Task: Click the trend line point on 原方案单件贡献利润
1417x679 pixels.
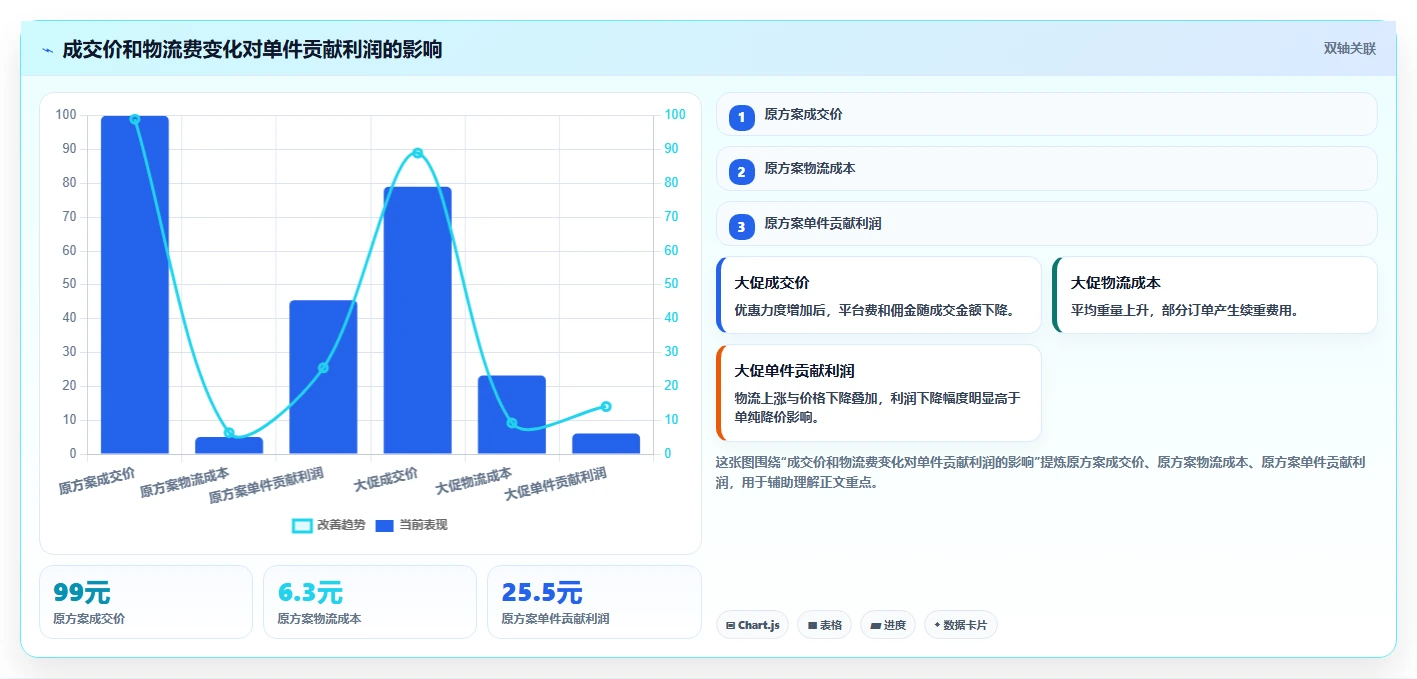Action: coord(323,368)
